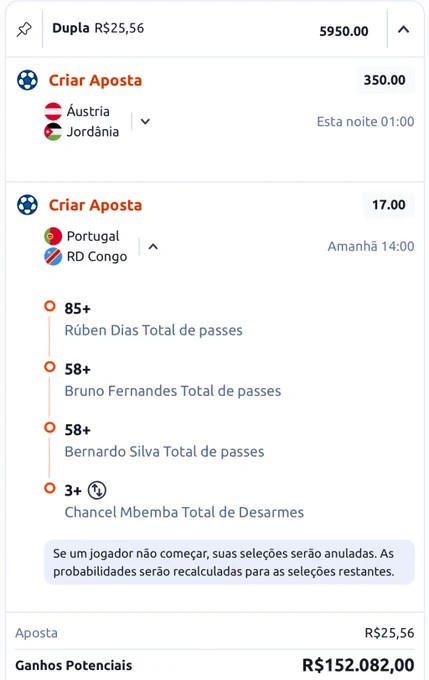429x680 pixels.
Task: Select the 85+ Rúben Dias selection circle
Action: tap(50, 306)
